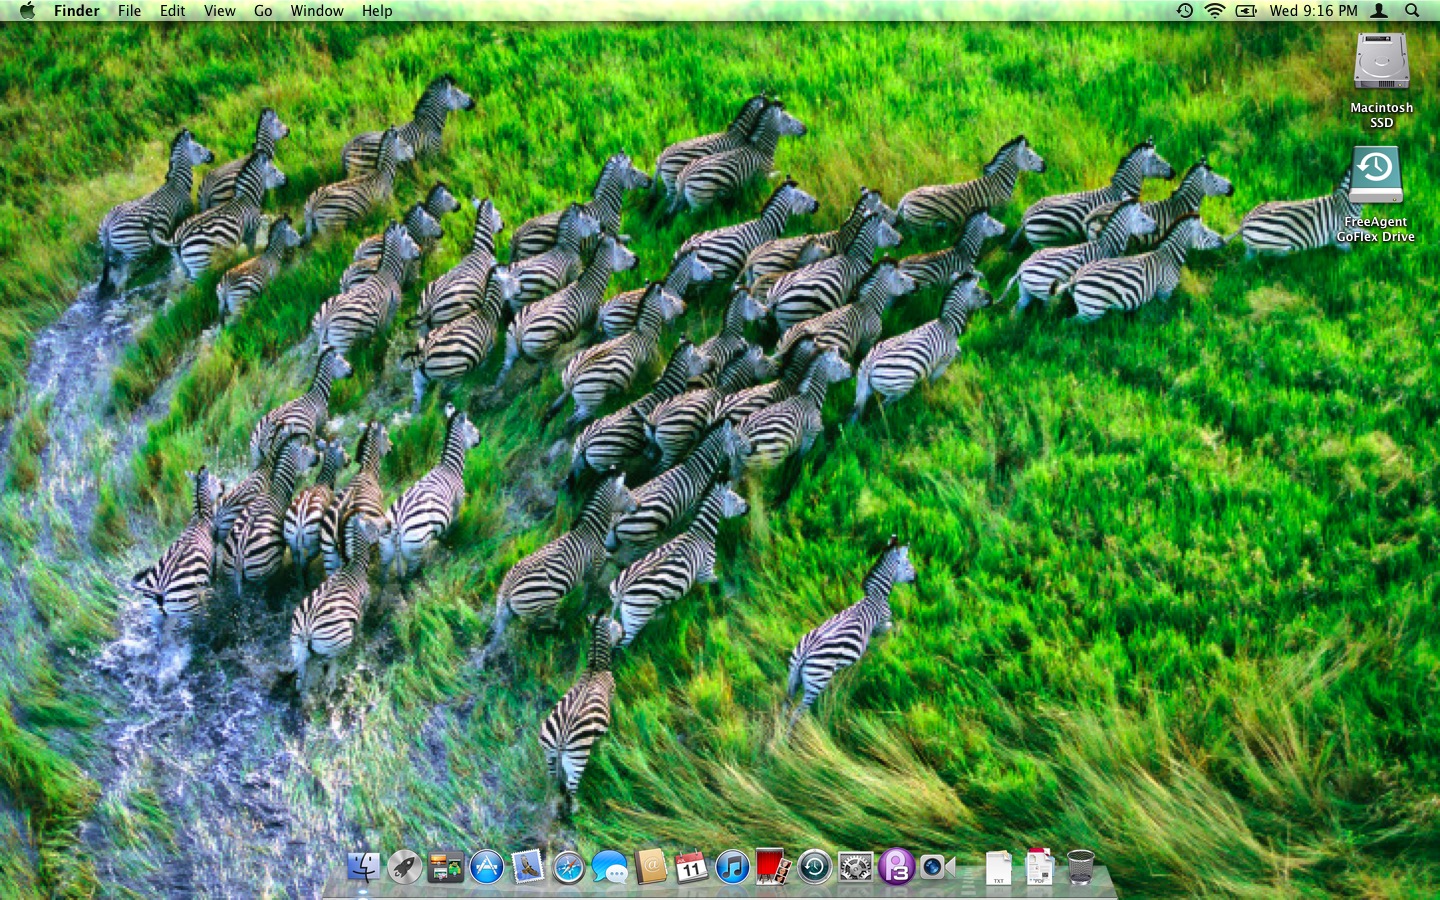Open the Wi-Fi status menu
This screenshot has height=900, width=1440.
1215,11
